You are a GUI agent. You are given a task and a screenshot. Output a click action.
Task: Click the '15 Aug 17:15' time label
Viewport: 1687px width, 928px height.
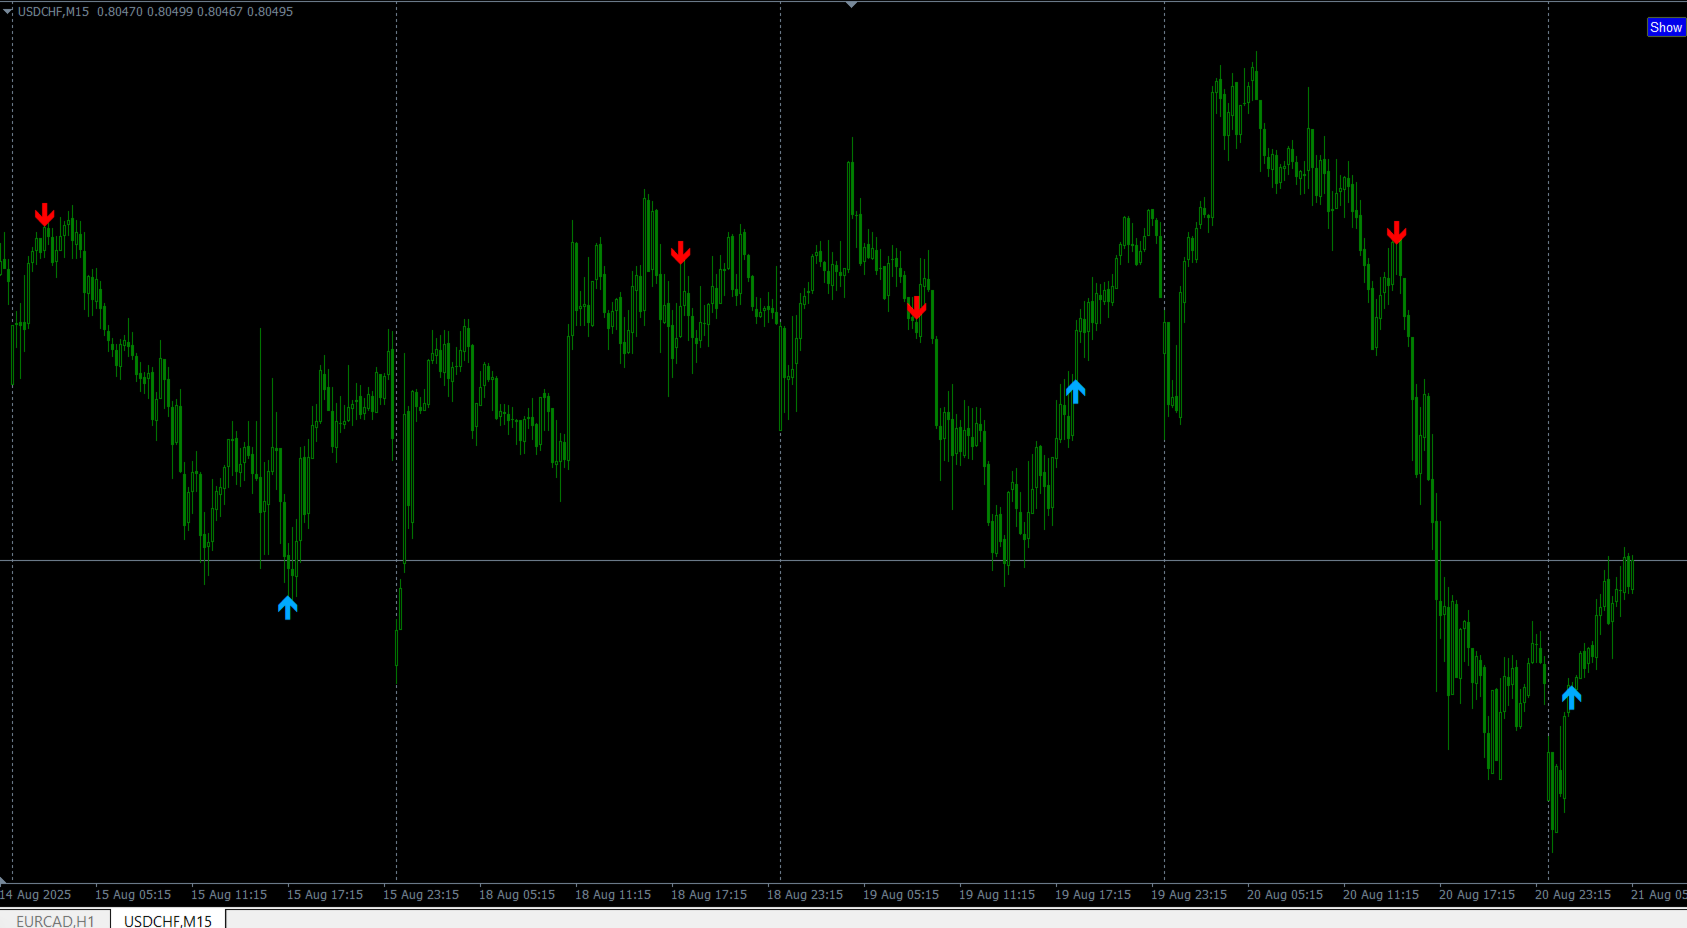(325, 895)
